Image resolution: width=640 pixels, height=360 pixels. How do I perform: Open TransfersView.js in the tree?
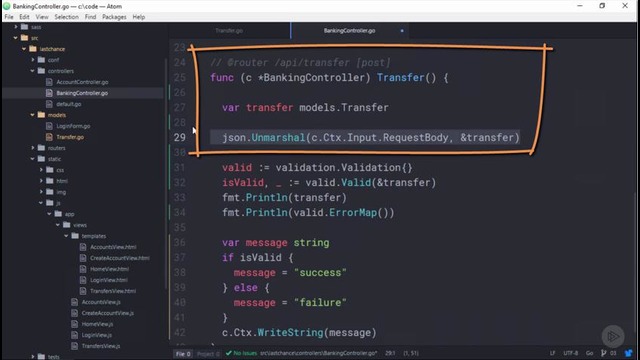coord(101,346)
